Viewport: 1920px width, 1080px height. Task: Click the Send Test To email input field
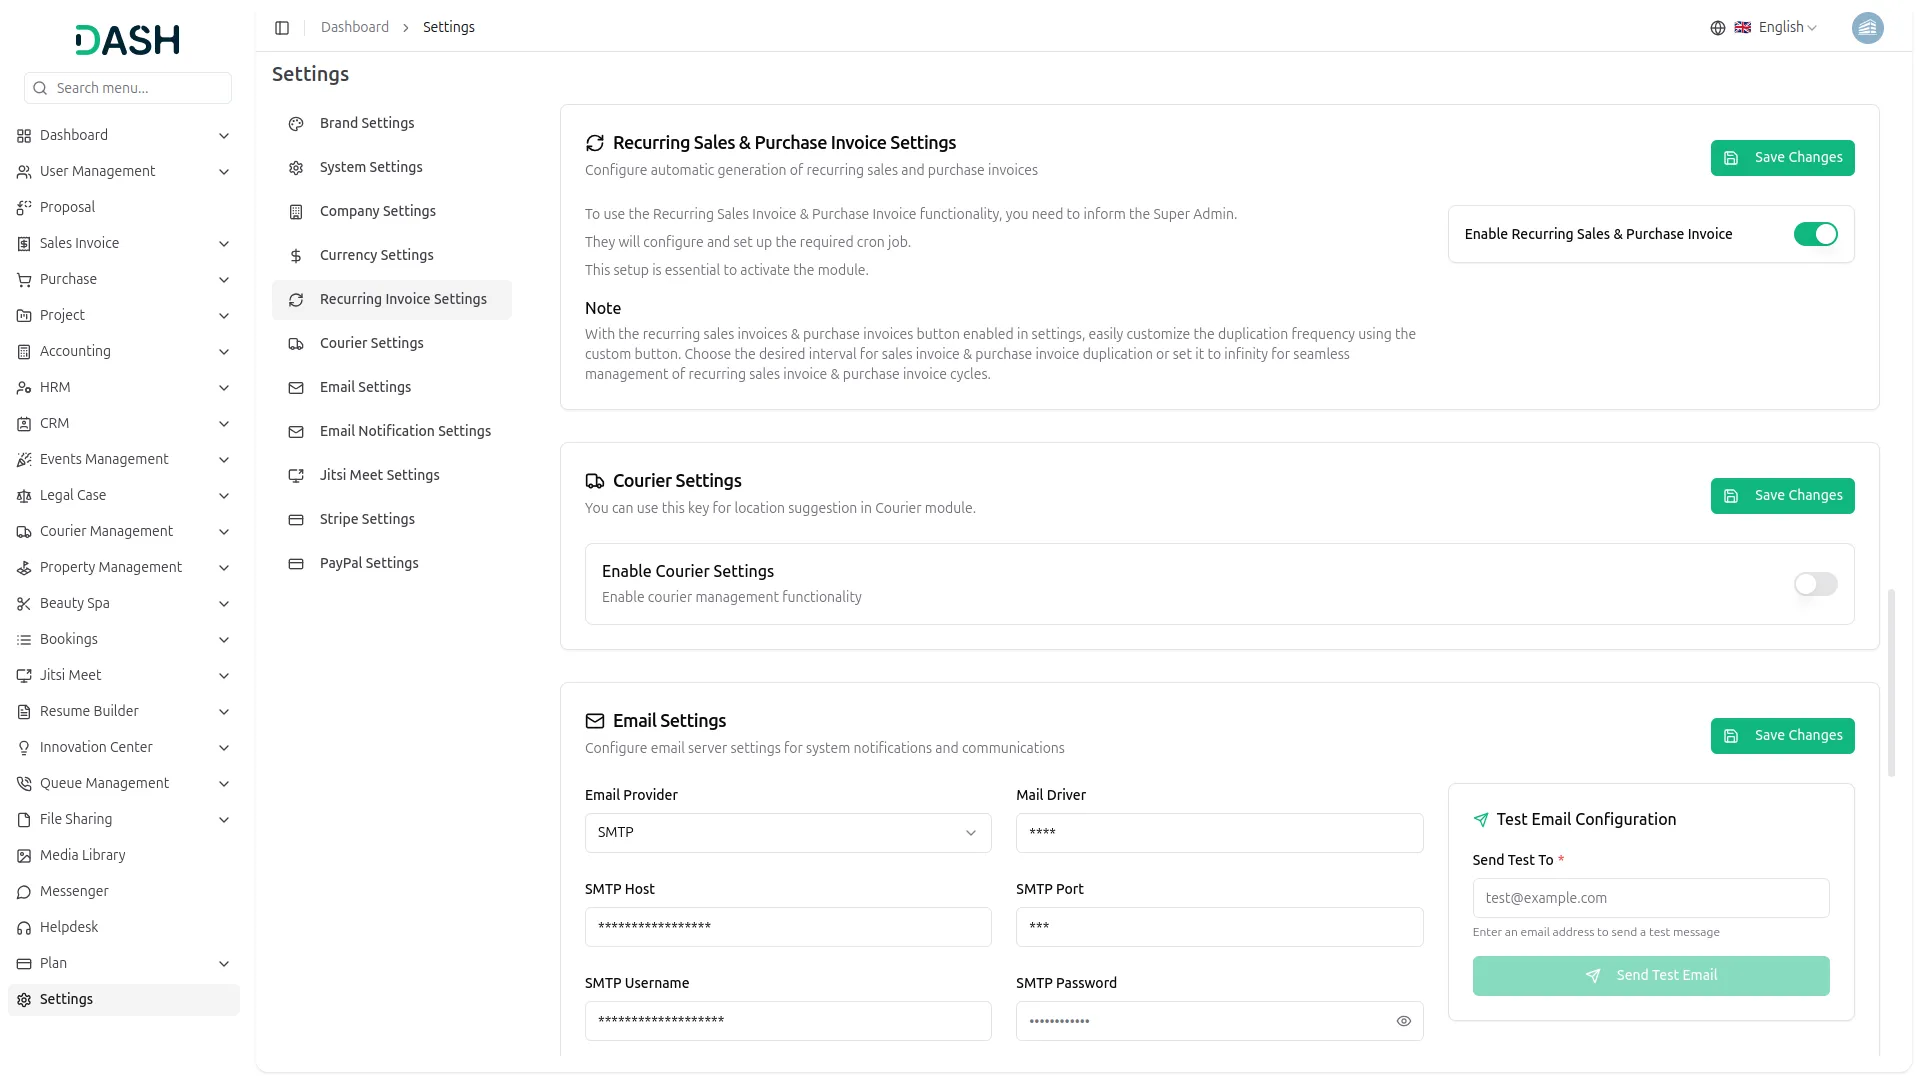click(1650, 897)
